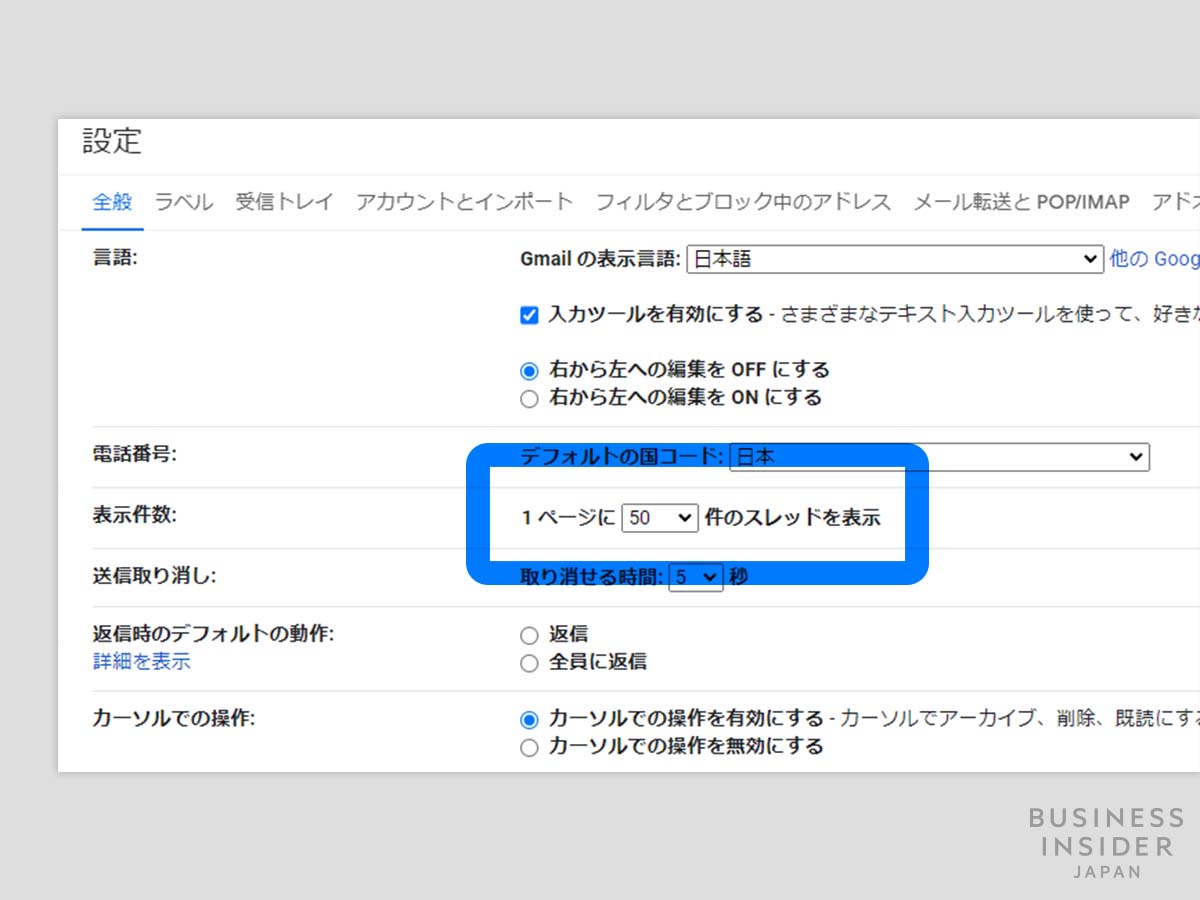1200x900 pixels.
Task: Open the partially visible アドオン tab
Action: tap(1180, 201)
